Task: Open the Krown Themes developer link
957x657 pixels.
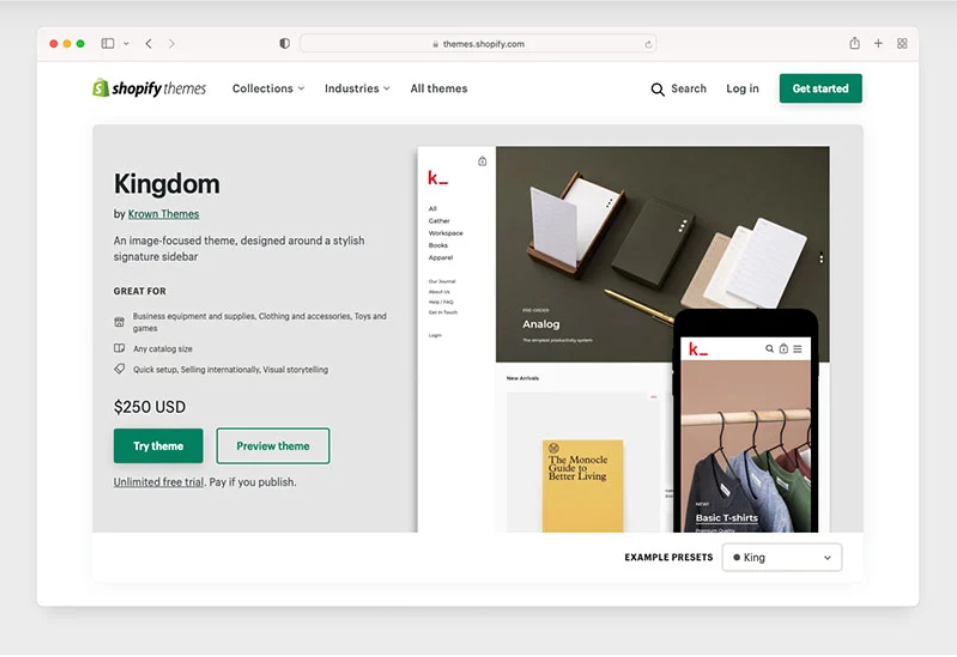Action: coord(164,214)
